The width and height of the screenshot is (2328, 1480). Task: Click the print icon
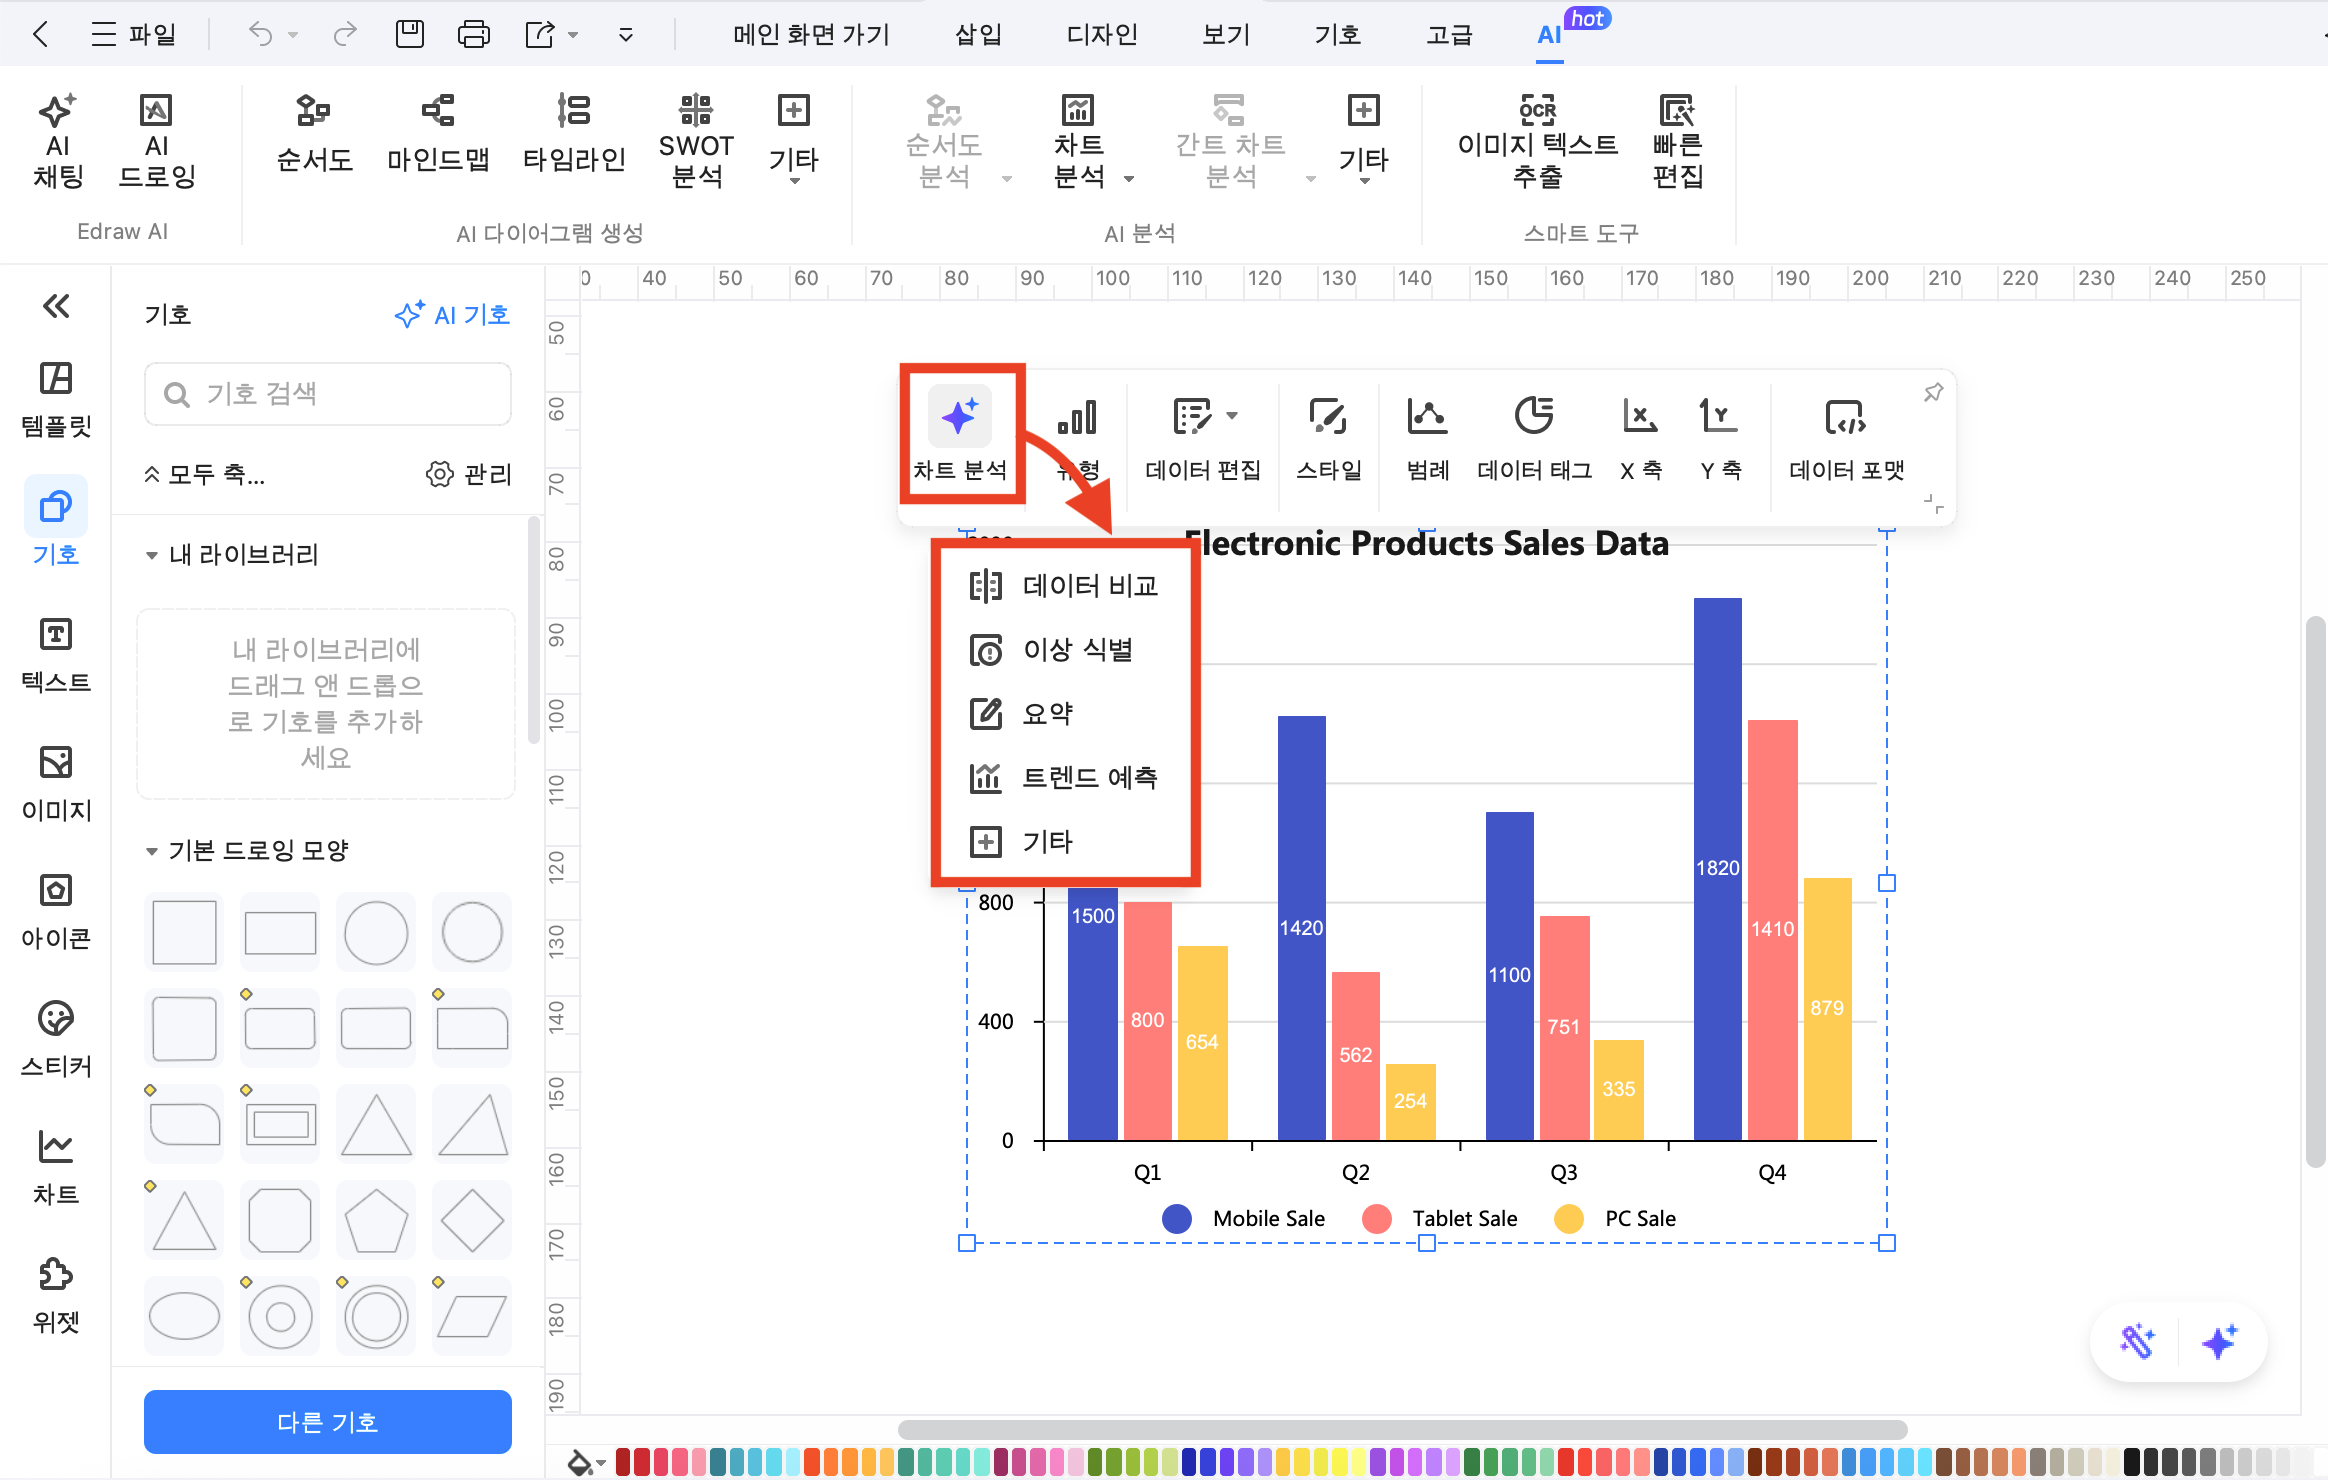pos(473,34)
